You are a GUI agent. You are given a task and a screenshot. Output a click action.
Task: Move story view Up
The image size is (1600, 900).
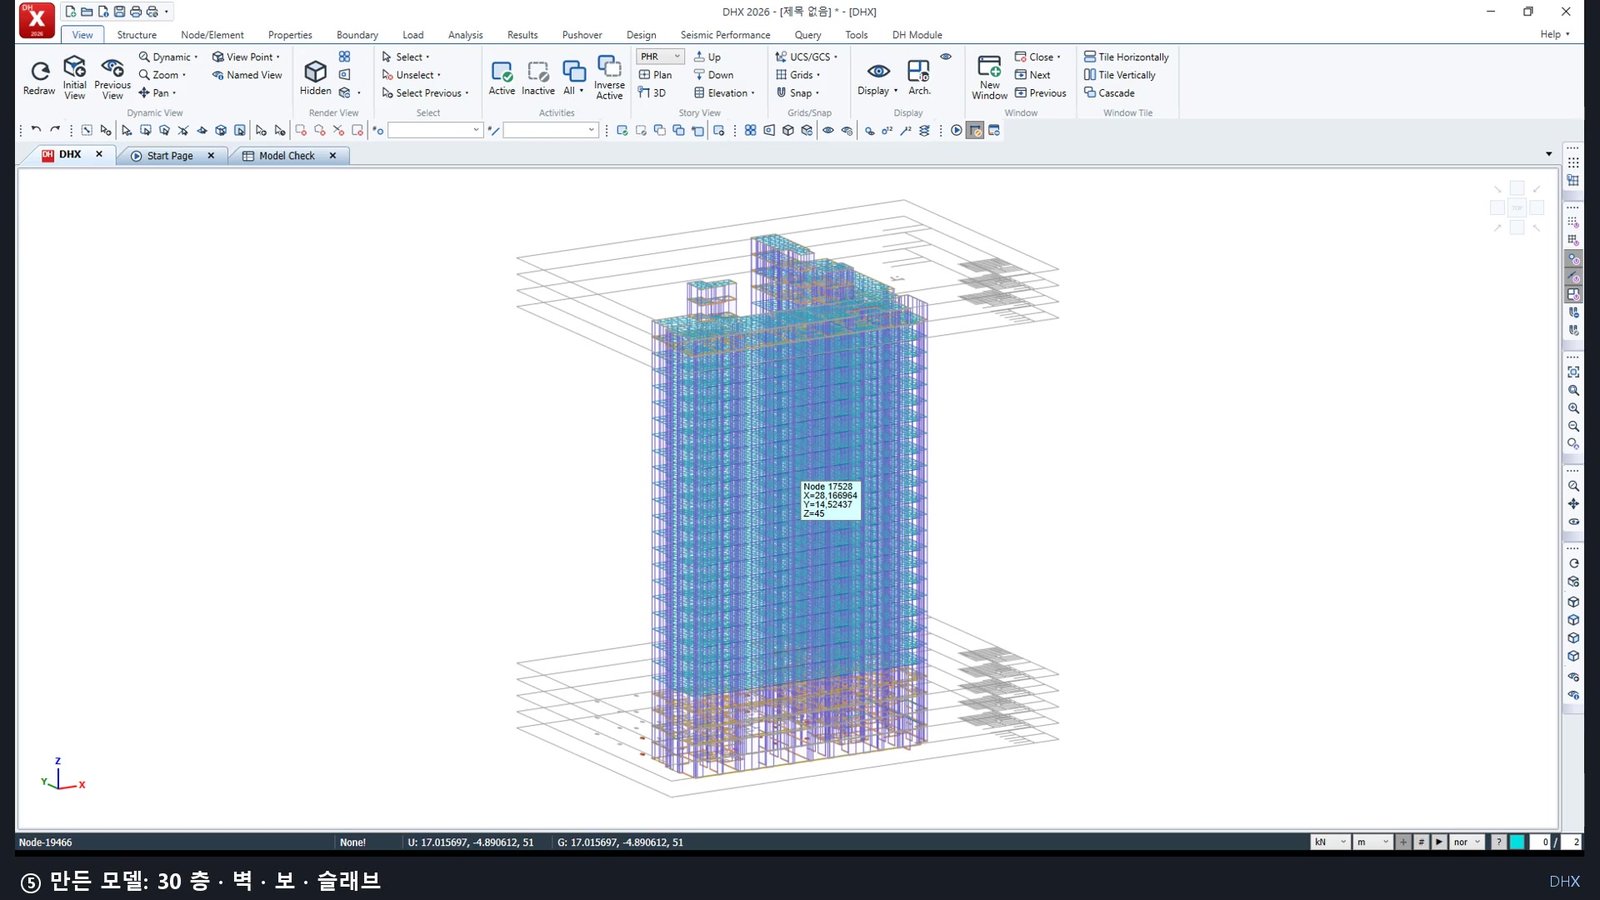707,57
